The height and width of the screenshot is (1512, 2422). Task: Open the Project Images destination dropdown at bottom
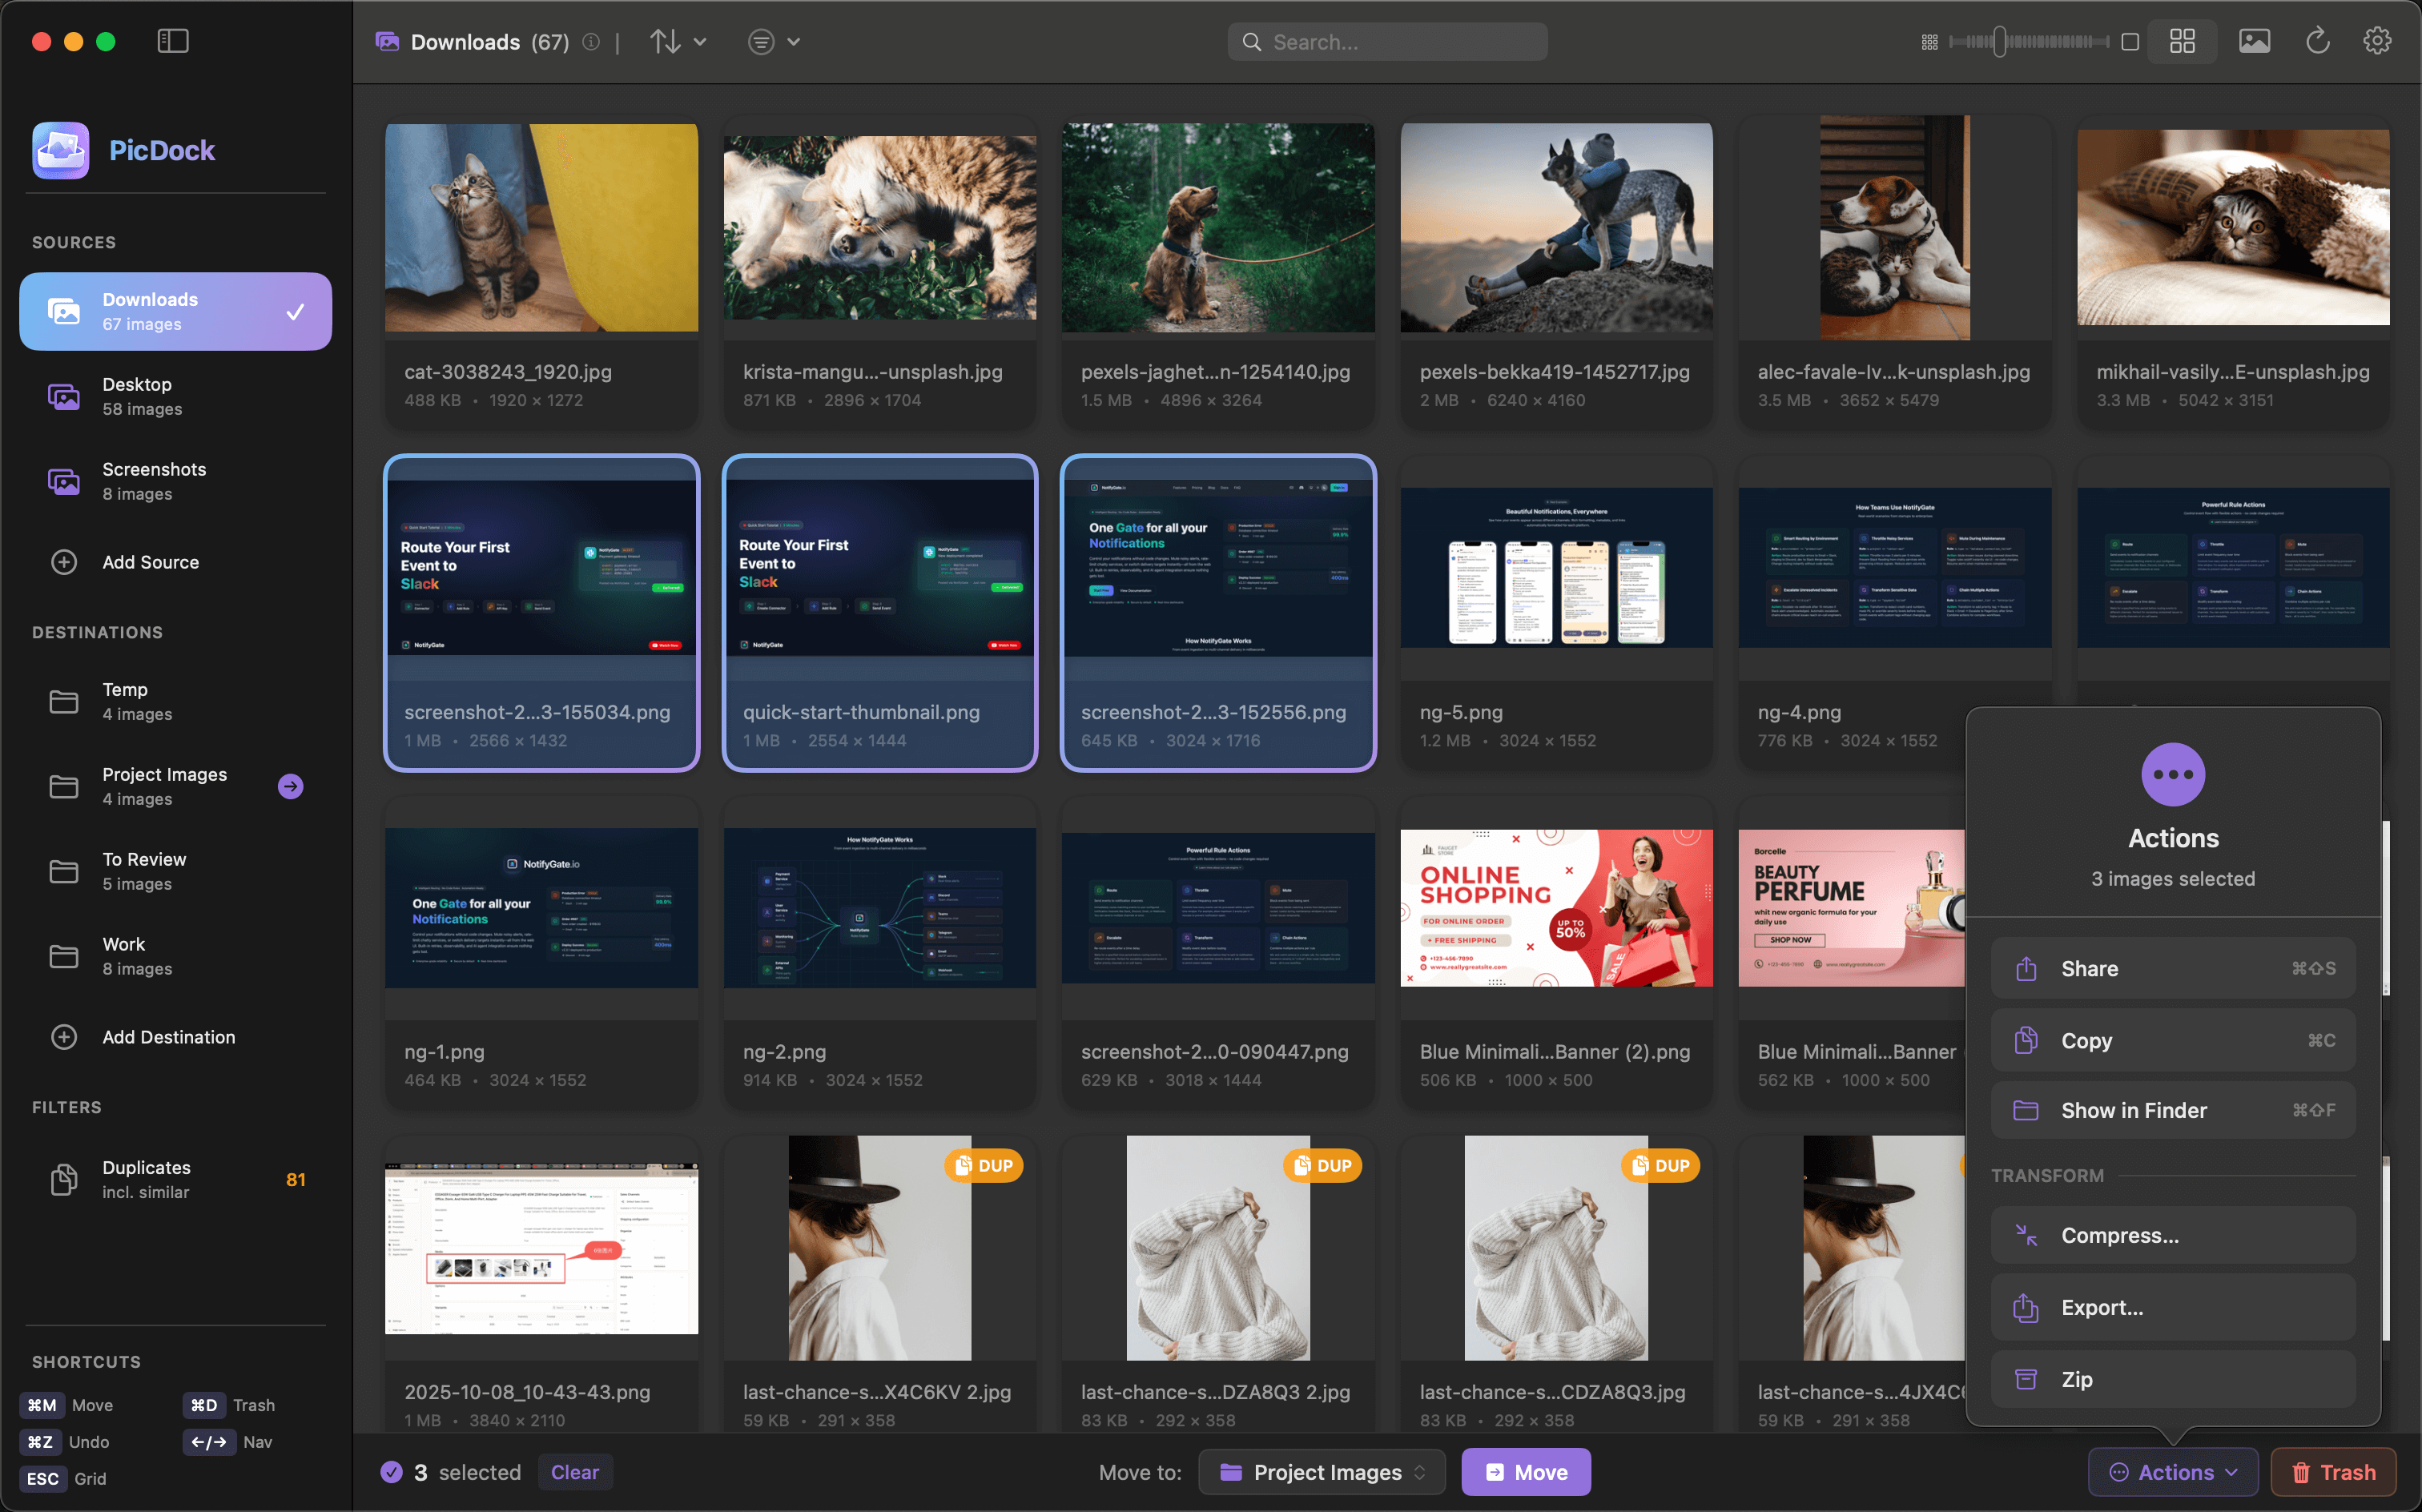(x=1321, y=1471)
